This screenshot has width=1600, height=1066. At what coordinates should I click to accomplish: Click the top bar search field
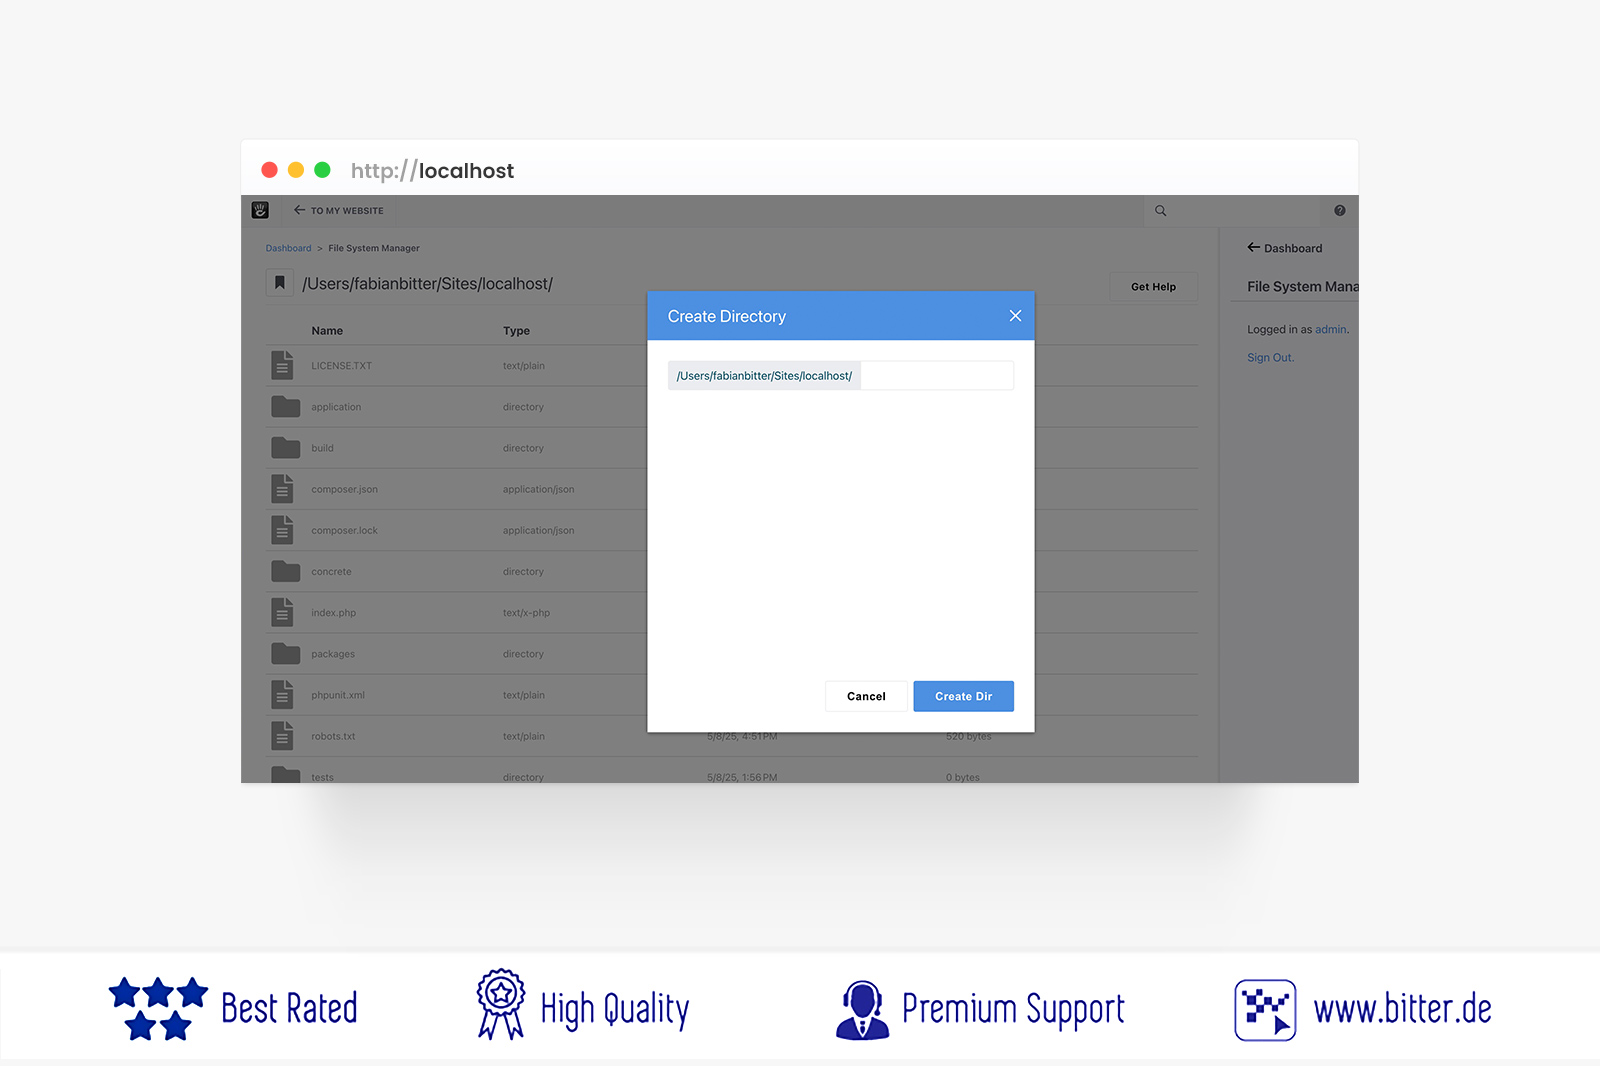pyautogui.click(x=1232, y=211)
